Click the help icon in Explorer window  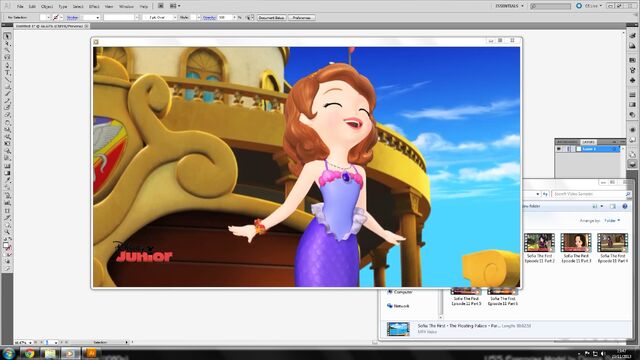(625, 207)
